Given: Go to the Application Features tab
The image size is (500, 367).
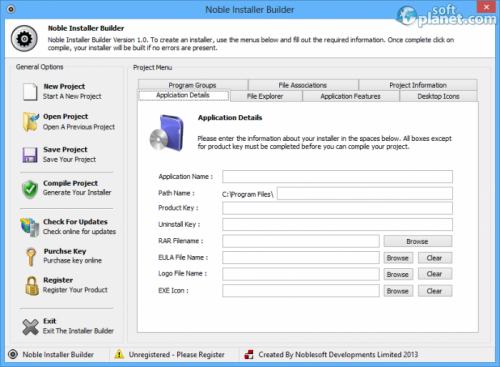Looking at the screenshot, I should point(350,96).
